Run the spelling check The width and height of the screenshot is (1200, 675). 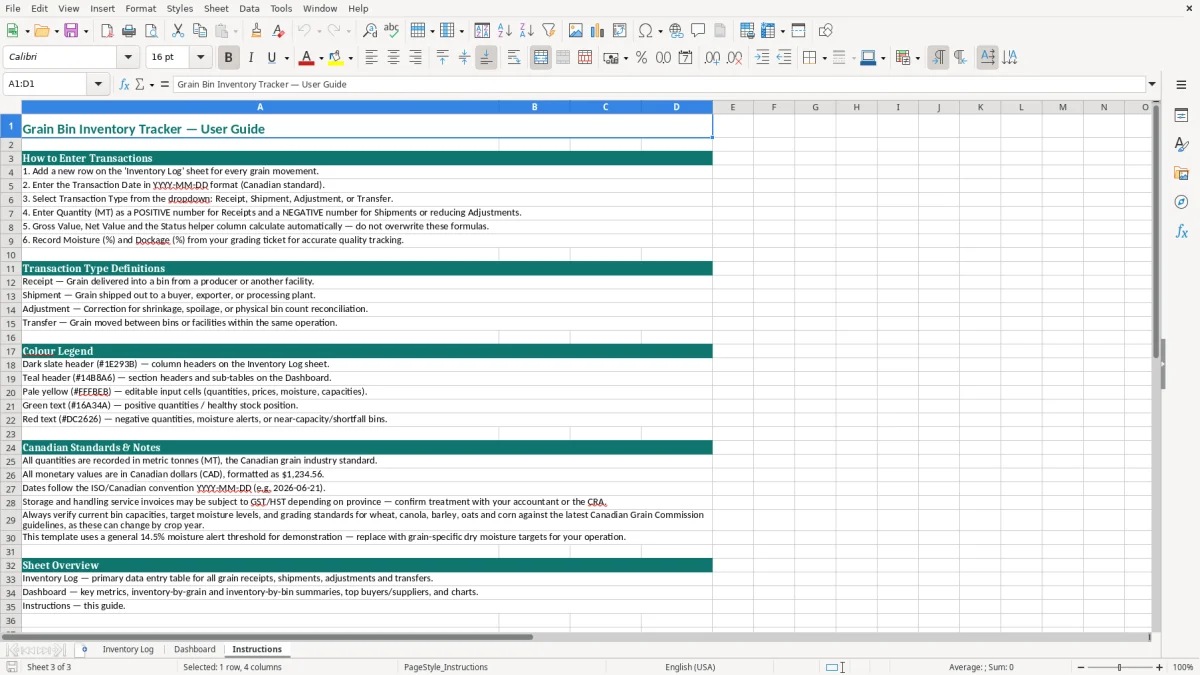pos(392,31)
